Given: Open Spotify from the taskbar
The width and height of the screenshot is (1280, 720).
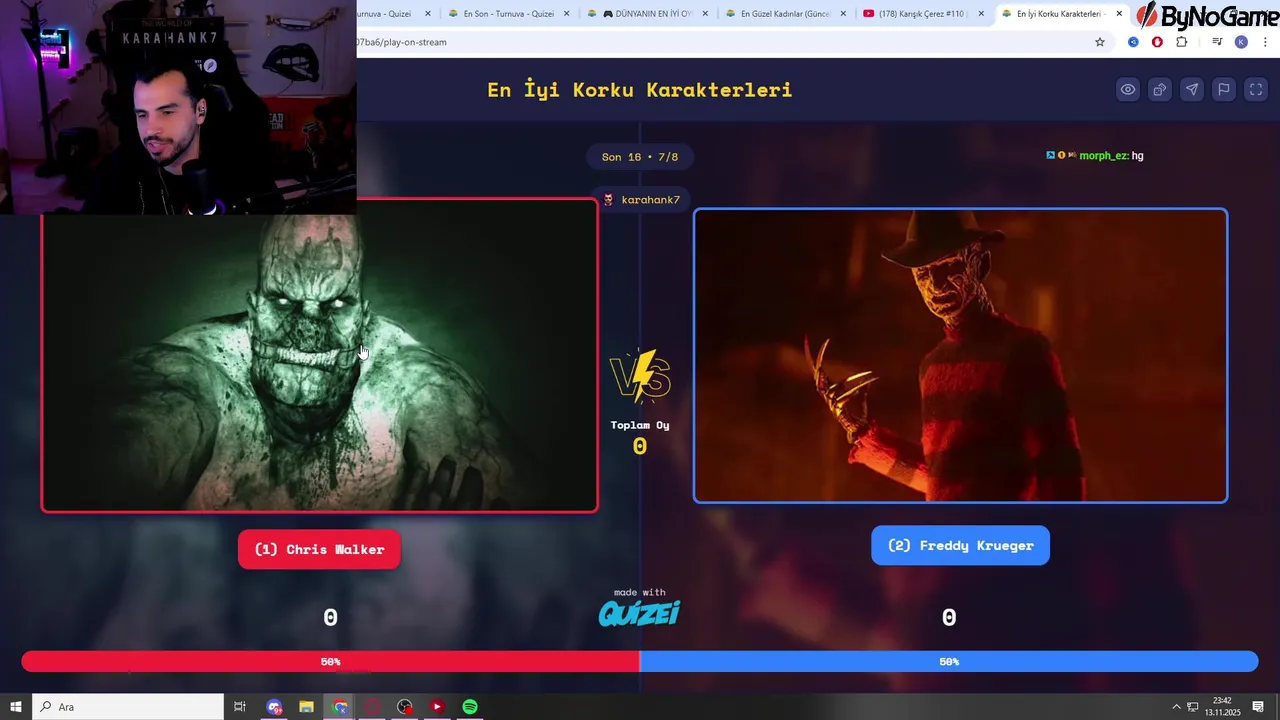Looking at the screenshot, I should (x=470, y=707).
